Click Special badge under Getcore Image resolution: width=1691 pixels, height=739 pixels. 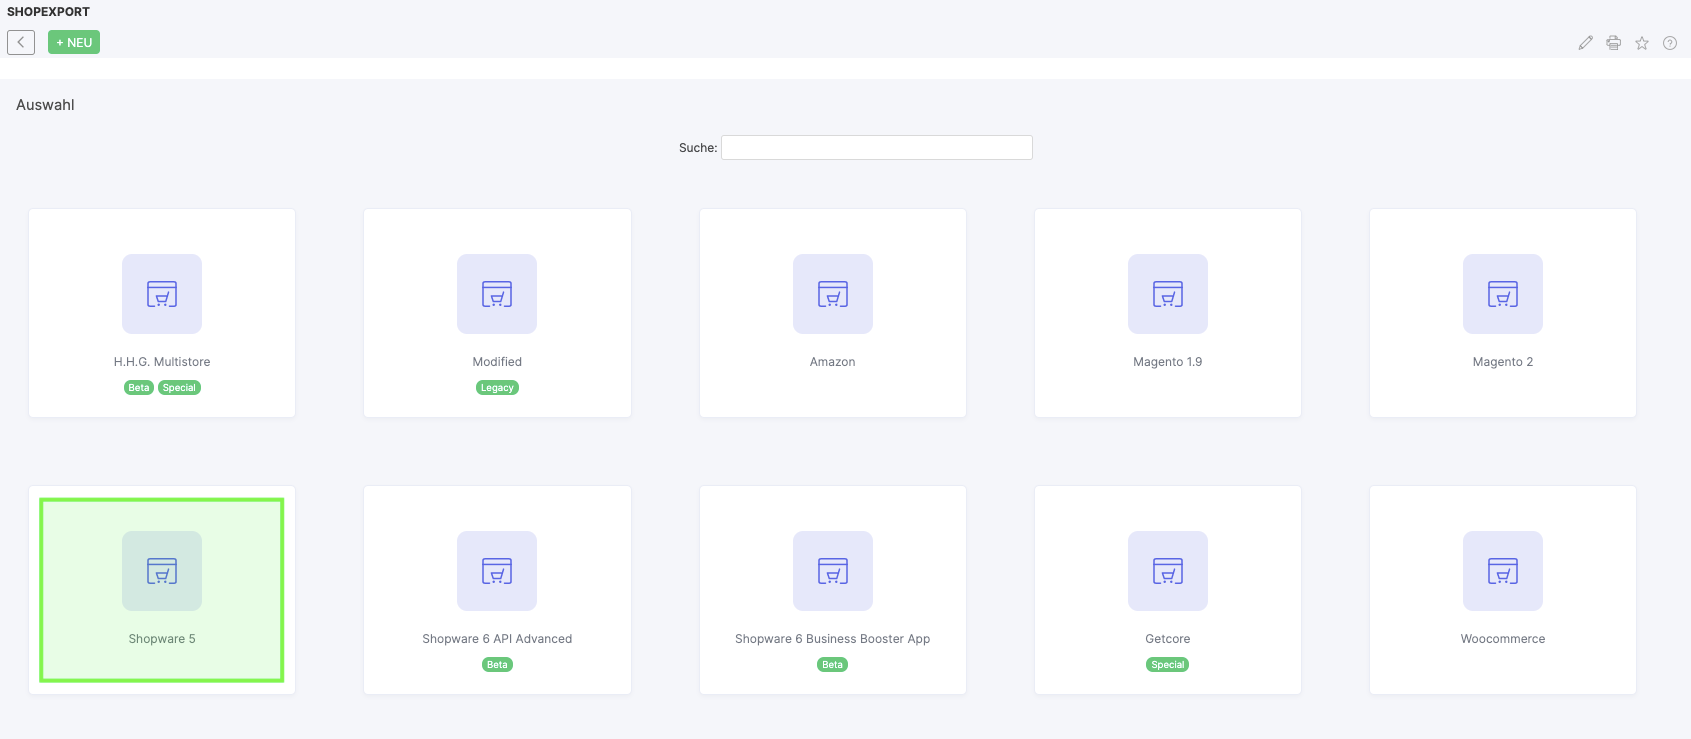click(x=1168, y=665)
